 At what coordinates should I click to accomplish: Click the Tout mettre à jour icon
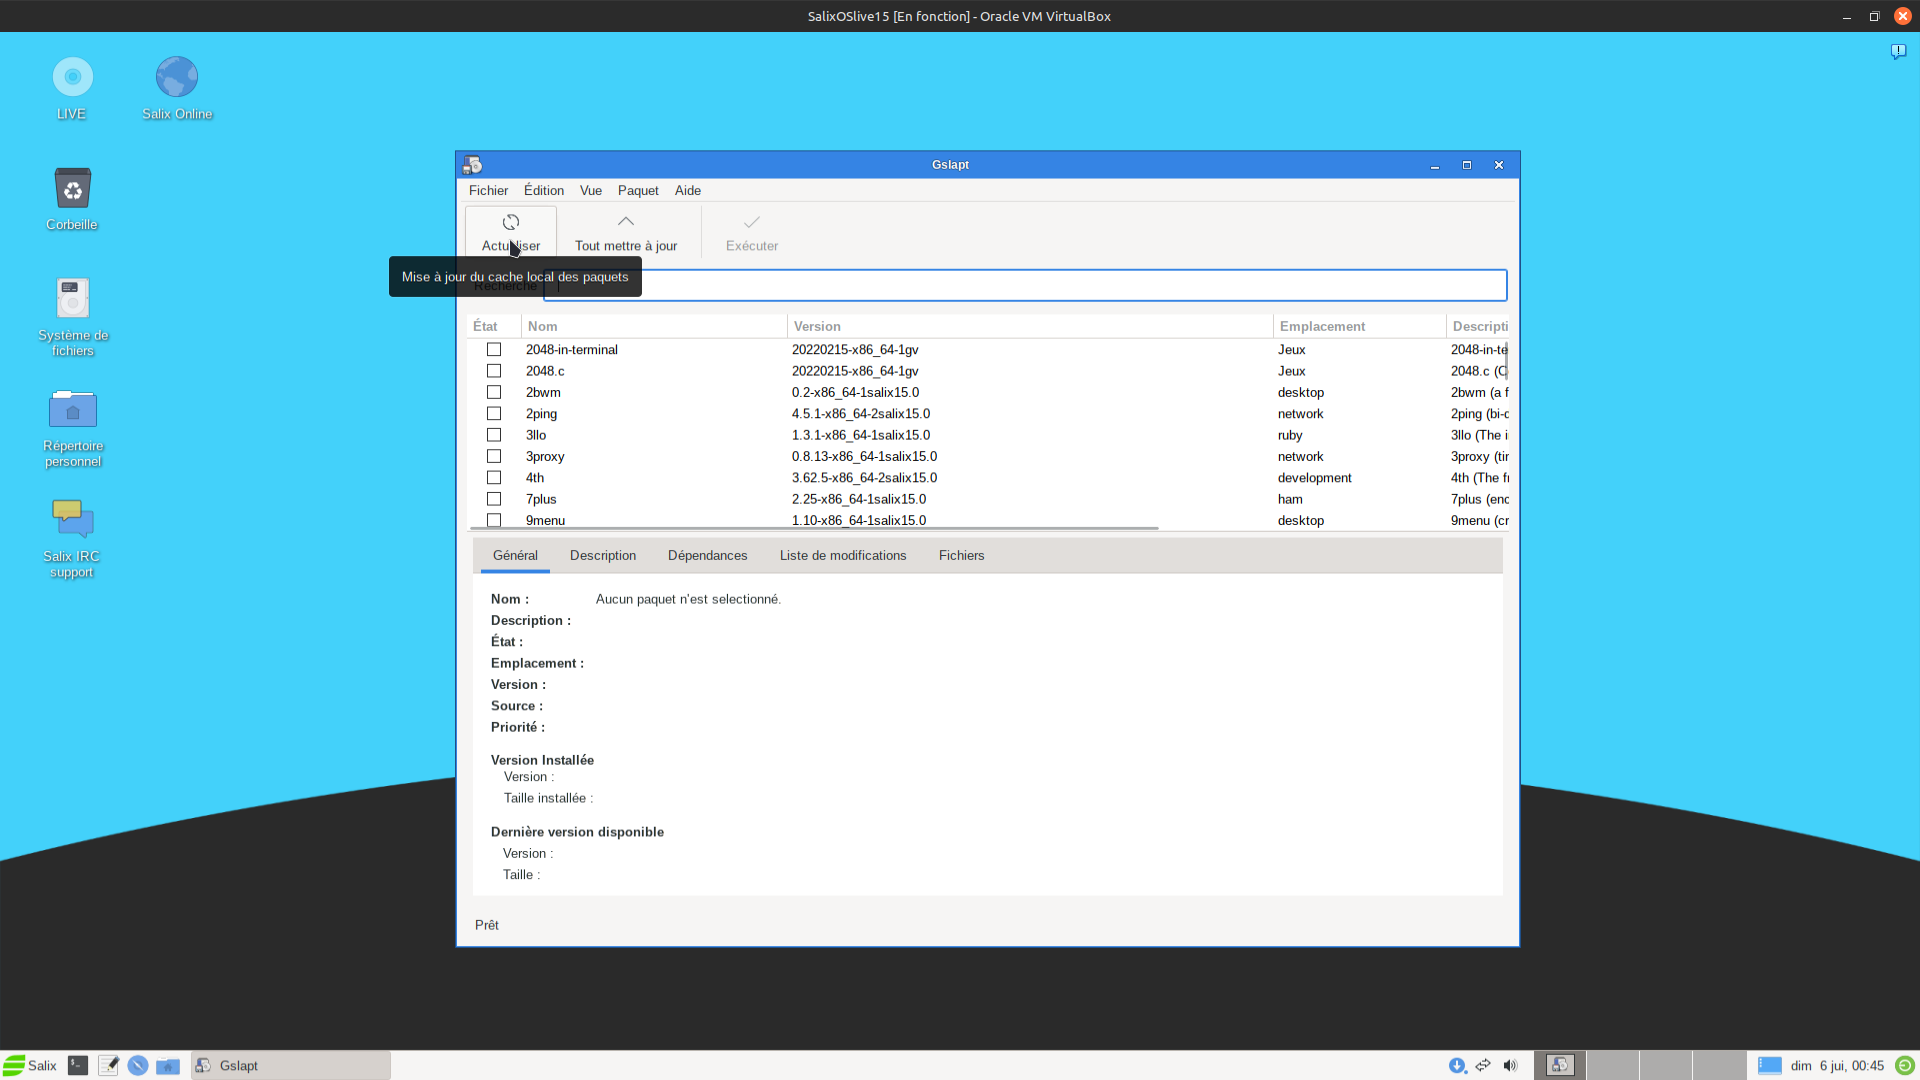626,222
